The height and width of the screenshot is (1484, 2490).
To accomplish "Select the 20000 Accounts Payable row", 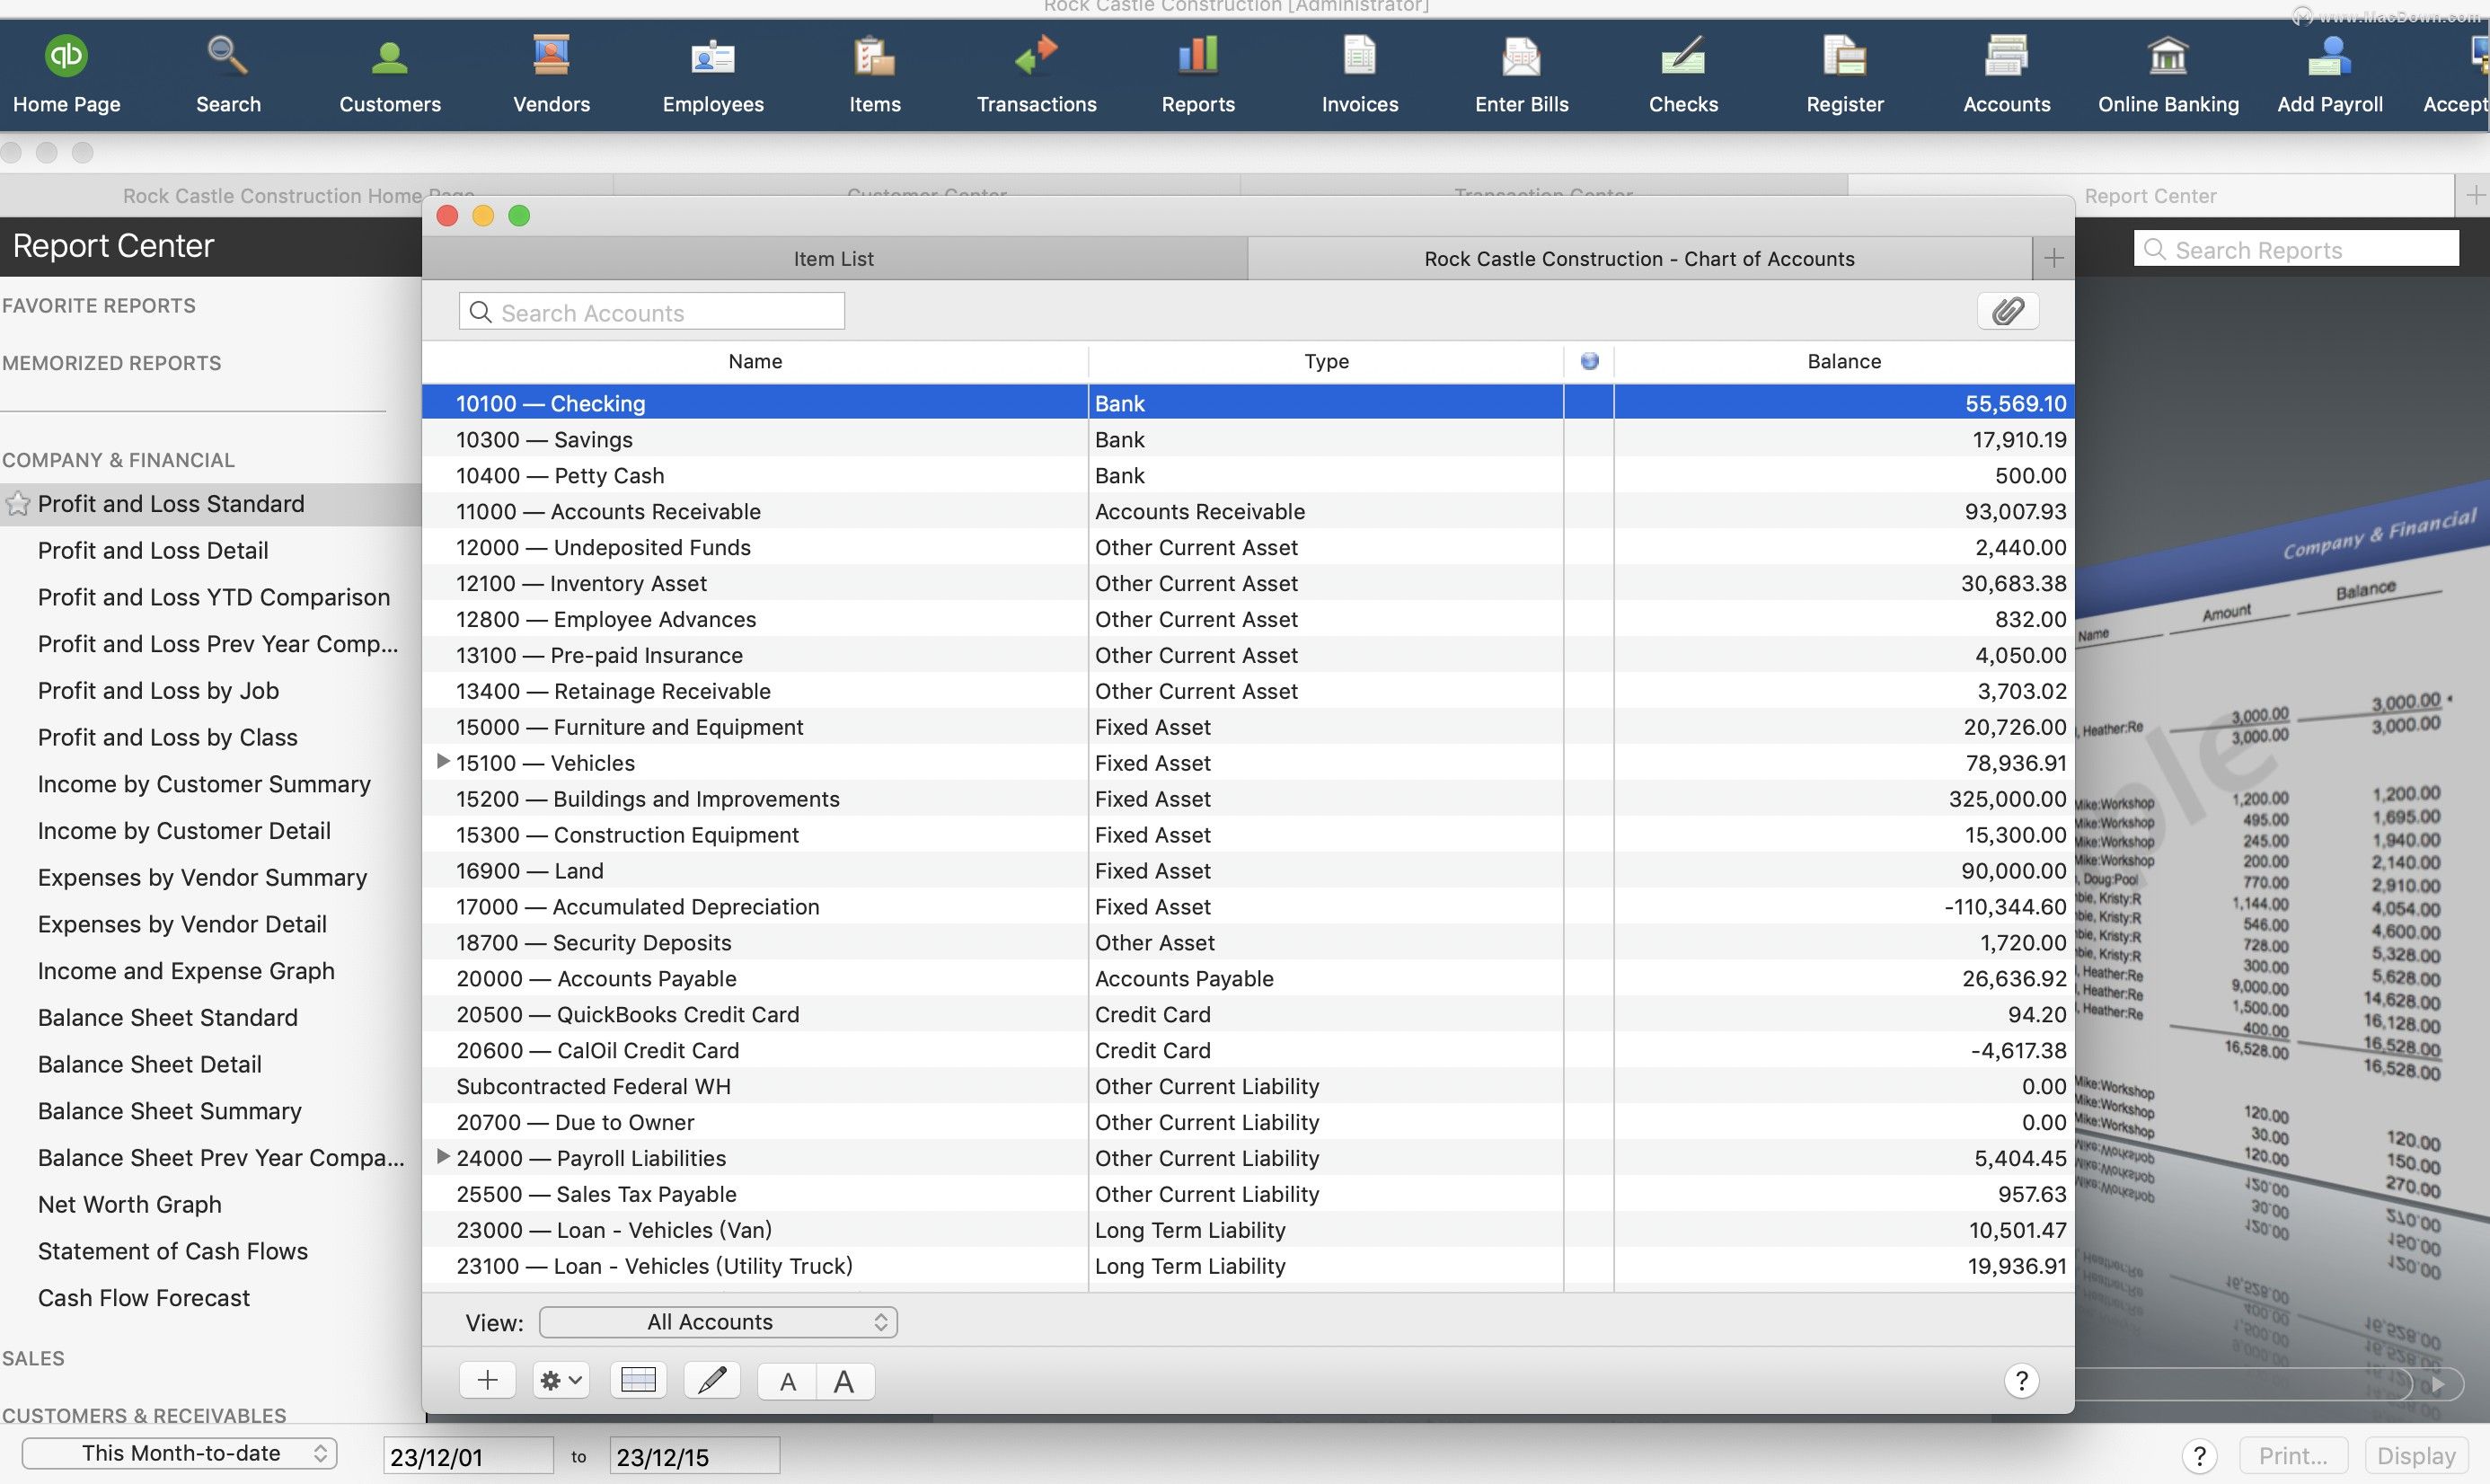I will tap(1248, 978).
